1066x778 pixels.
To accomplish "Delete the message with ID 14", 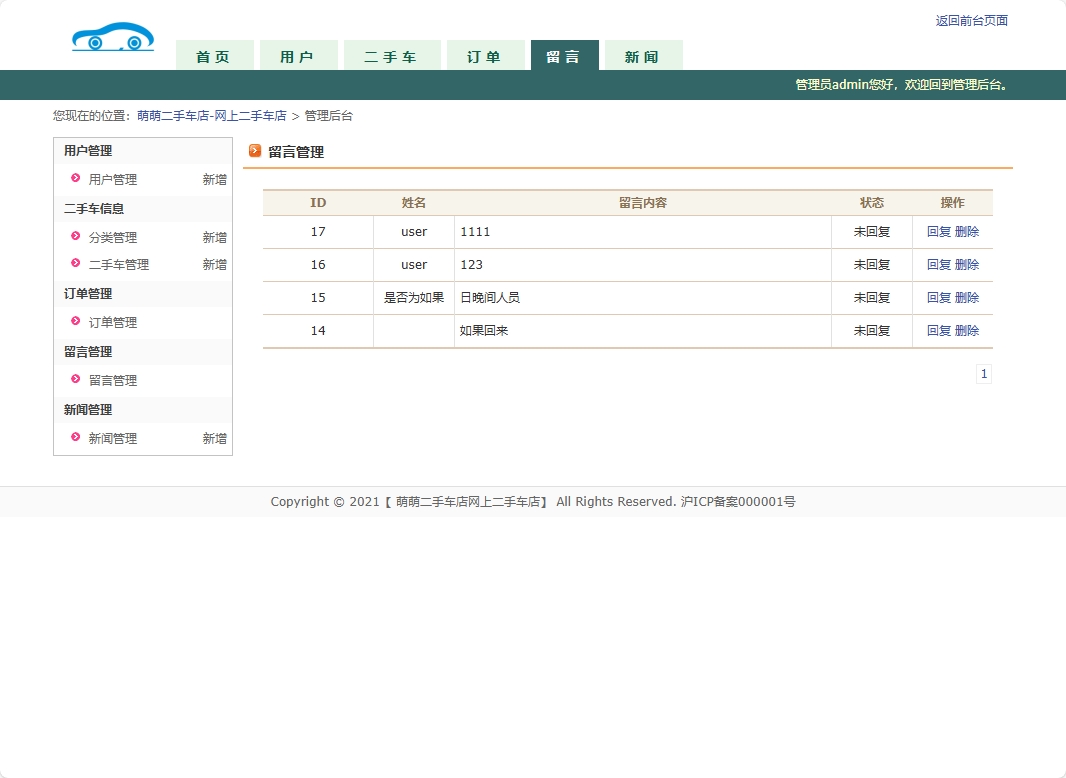I will (967, 331).
